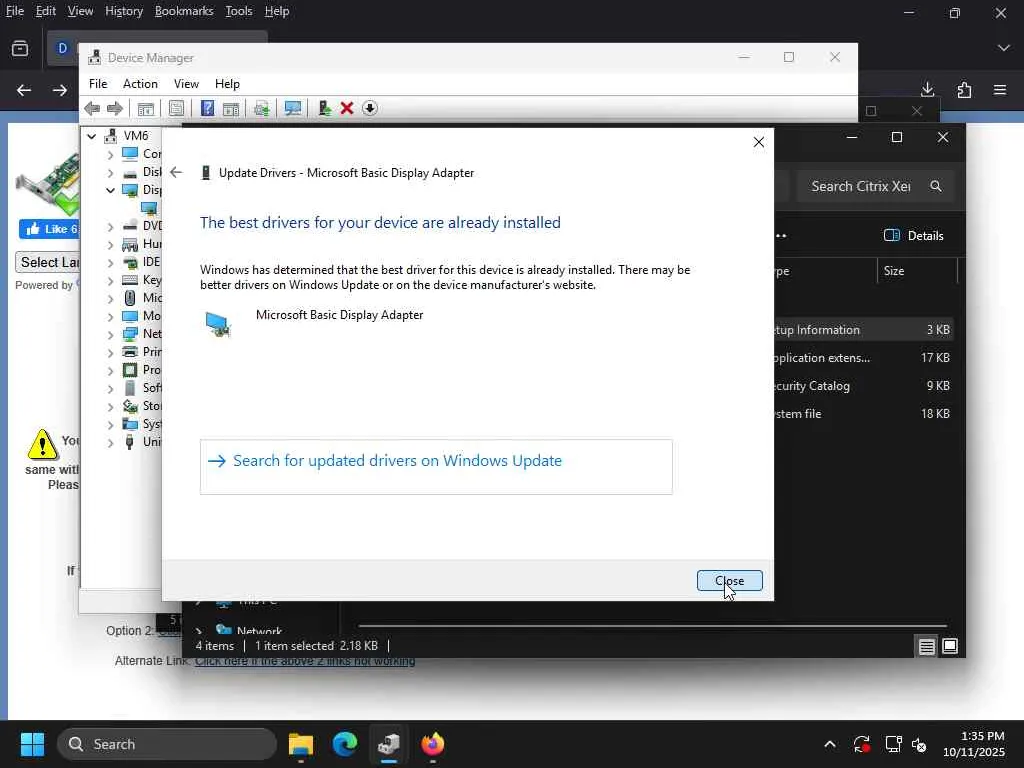Image resolution: width=1024 pixels, height=768 pixels.
Task: Open Select Language dropdown on web page
Action: [48, 263]
